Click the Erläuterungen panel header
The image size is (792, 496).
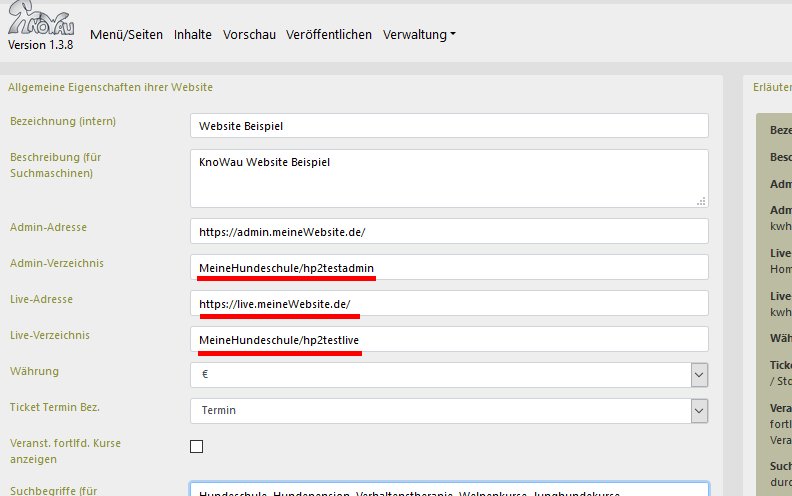(770, 87)
